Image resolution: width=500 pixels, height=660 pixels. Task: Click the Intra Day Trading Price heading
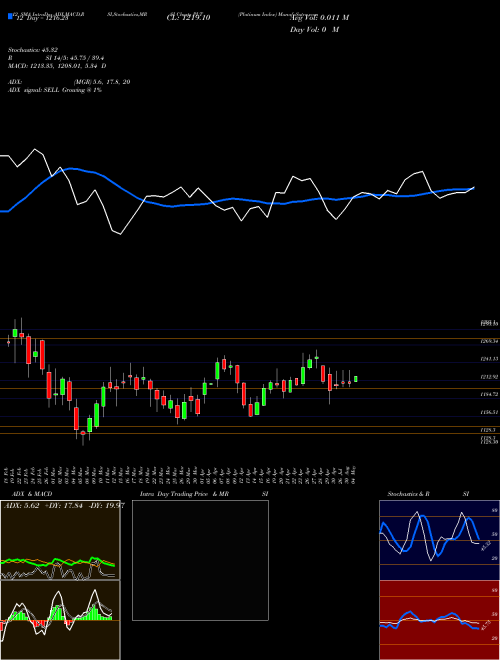coord(184,494)
